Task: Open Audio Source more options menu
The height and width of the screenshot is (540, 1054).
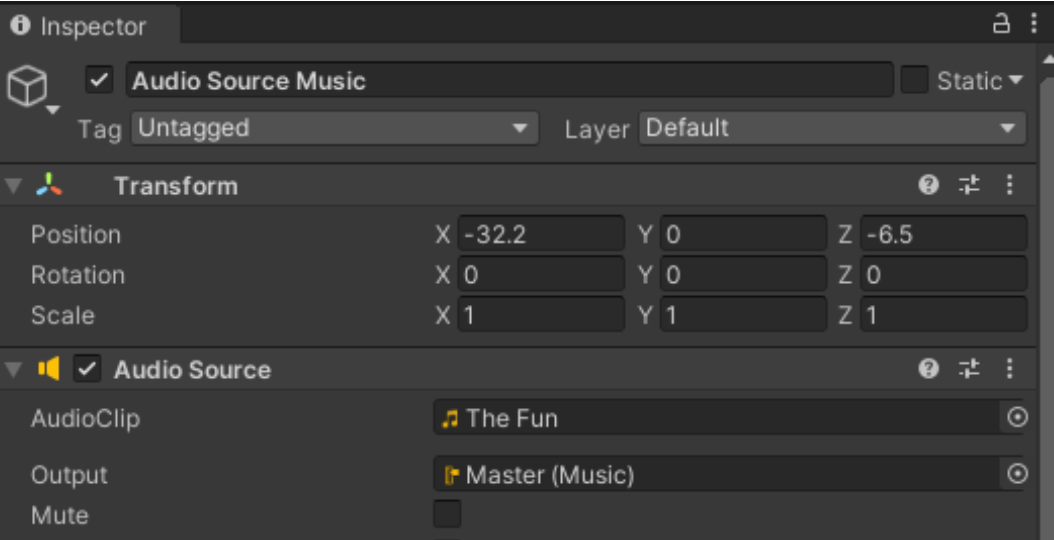Action: pos(1009,370)
